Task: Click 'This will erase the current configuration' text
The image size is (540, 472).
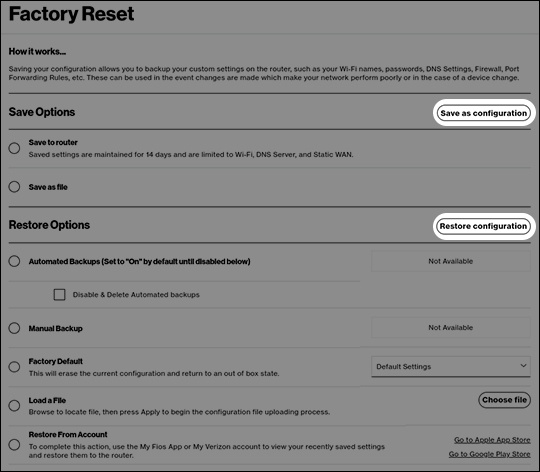Action: point(154,374)
